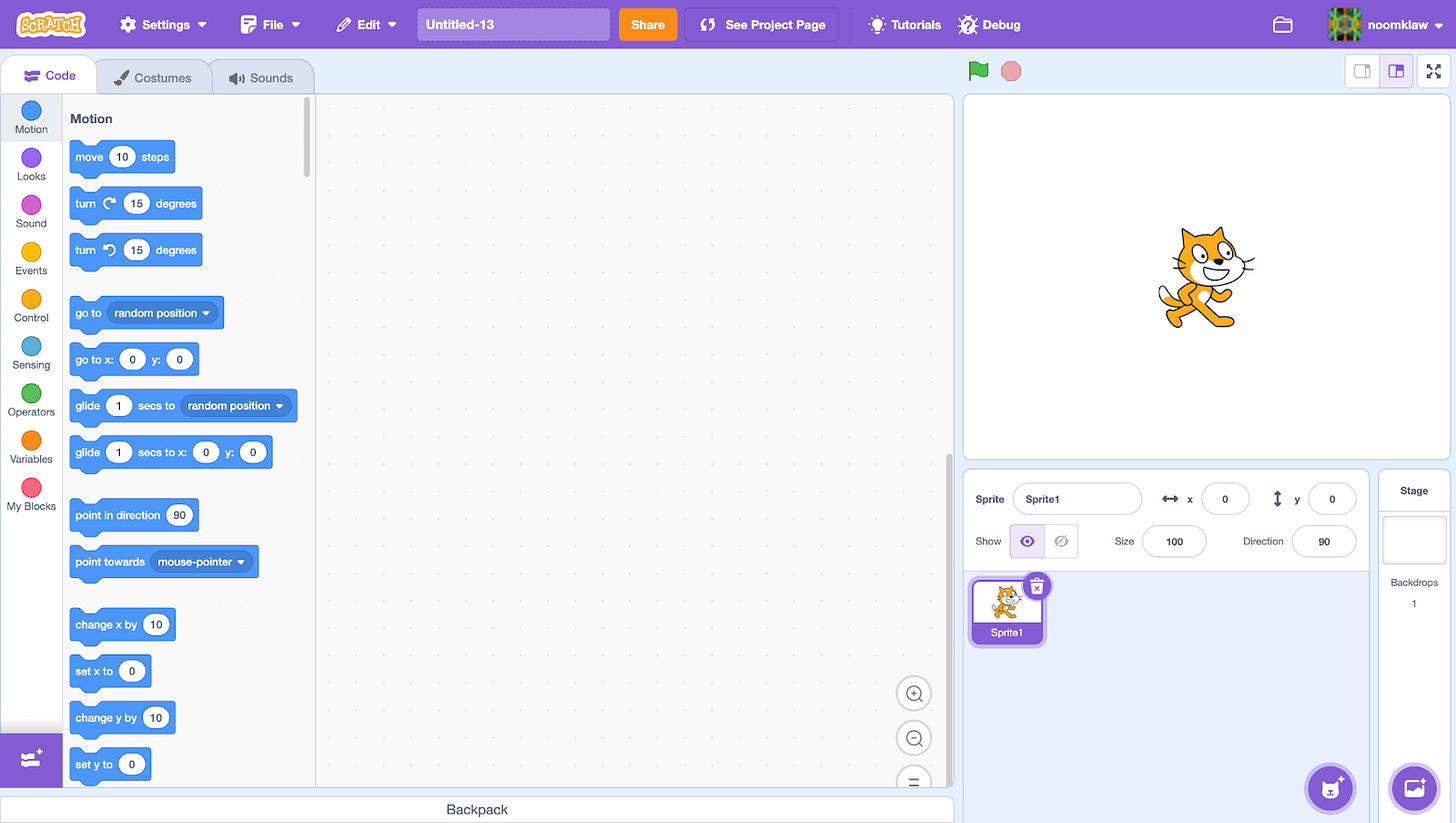Switch to large stage layout
This screenshot has width=1456, height=823.
click(1396, 71)
